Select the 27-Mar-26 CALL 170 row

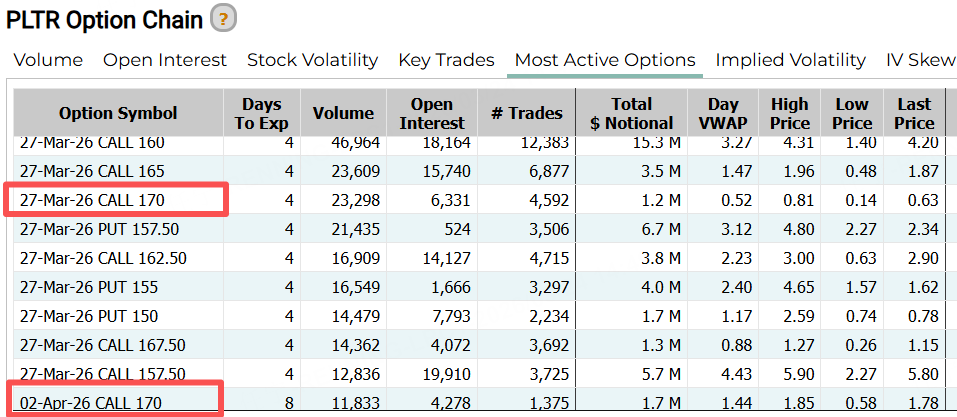[92, 200]
